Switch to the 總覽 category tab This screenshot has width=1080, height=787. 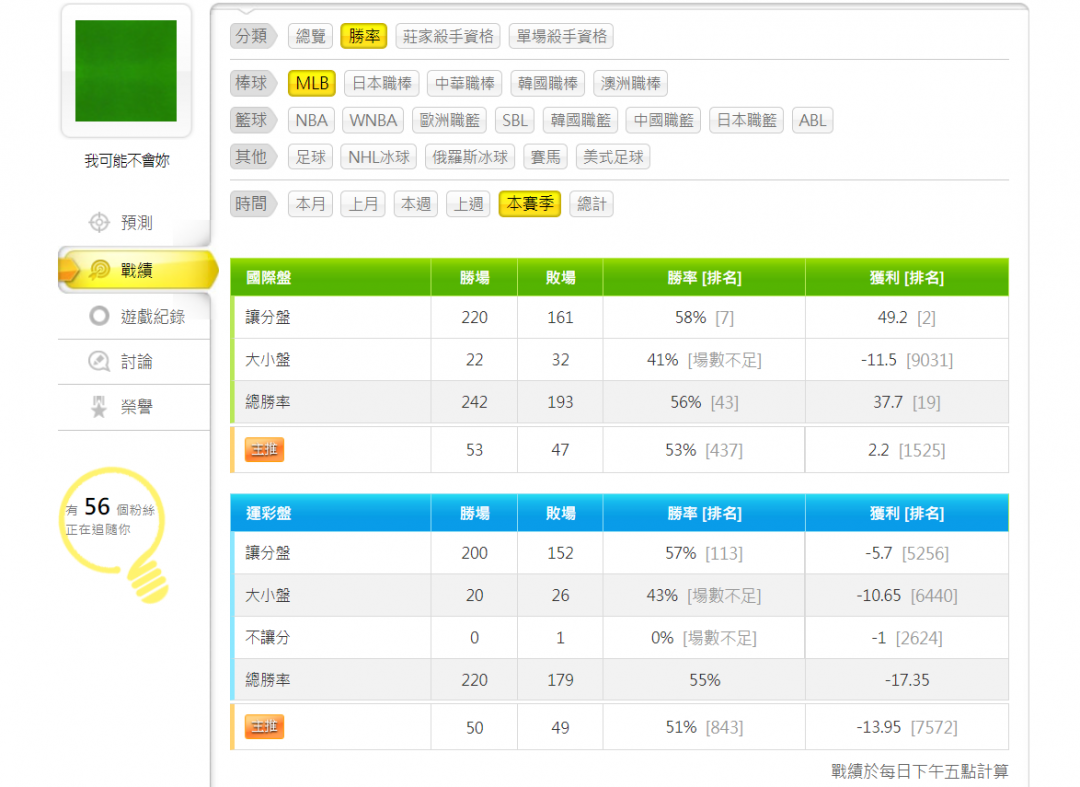click(x=311, y=36)
